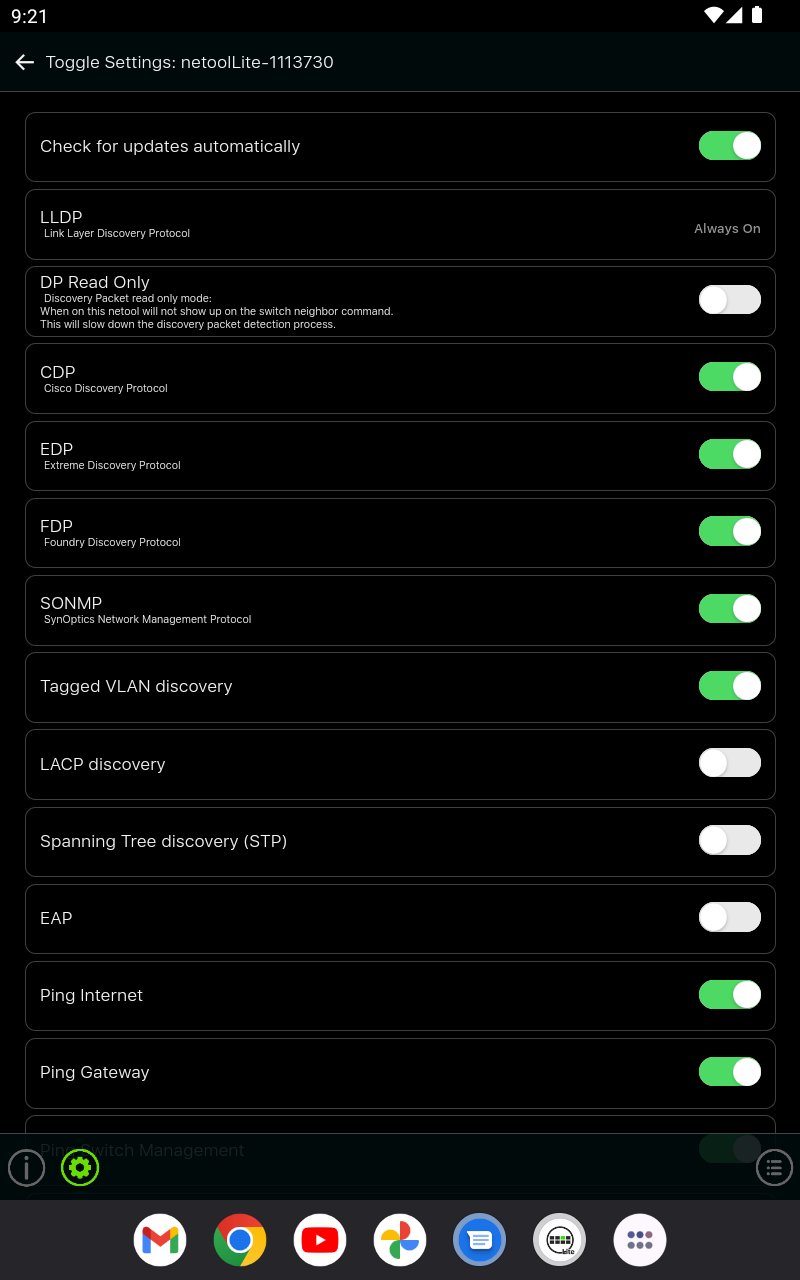Turn on Spanning Tree discovery toggle
800x1280 pixels.
point(729,841)
